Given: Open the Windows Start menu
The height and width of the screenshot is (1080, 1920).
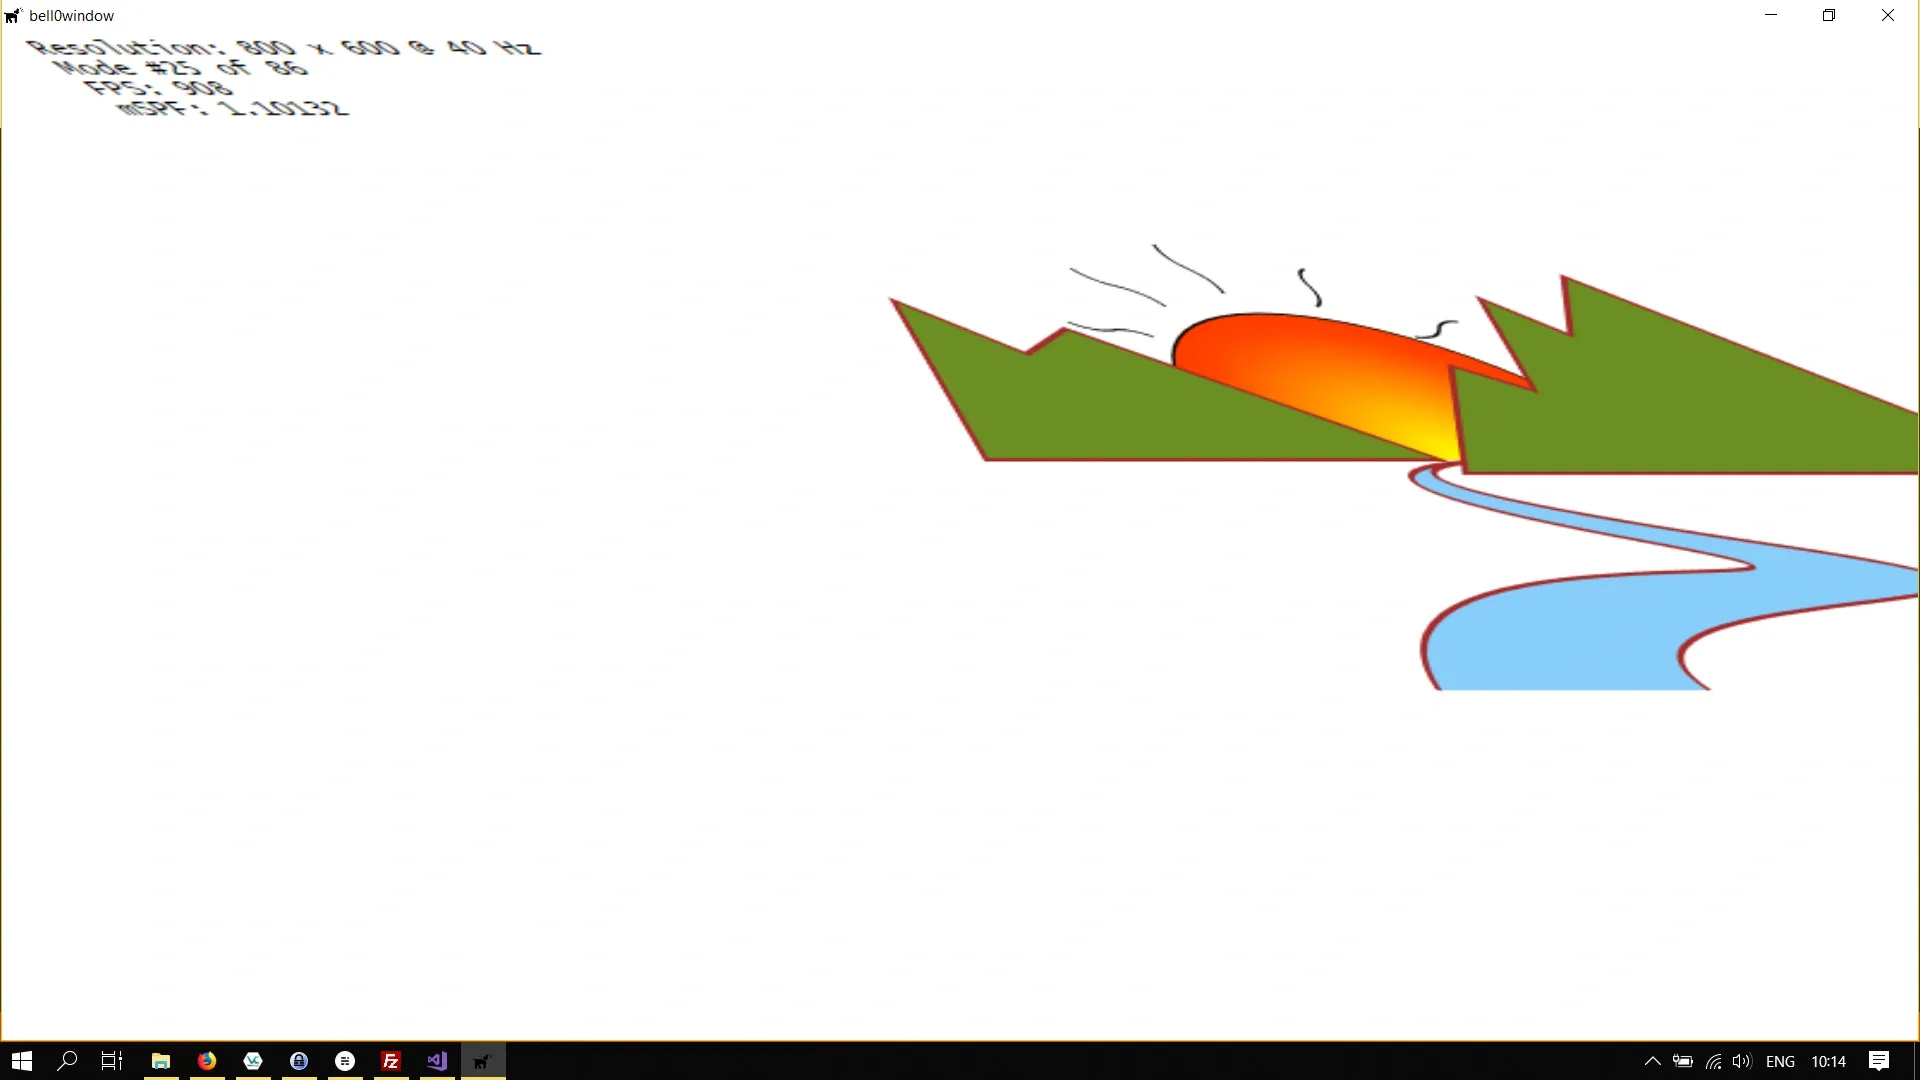Looking at the screenshot, I should coord(22,1061).
